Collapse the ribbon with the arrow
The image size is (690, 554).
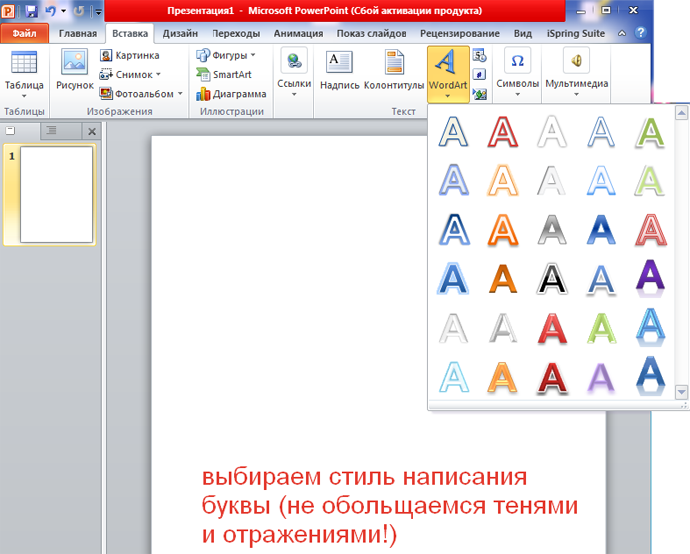[x=622, y=33]
